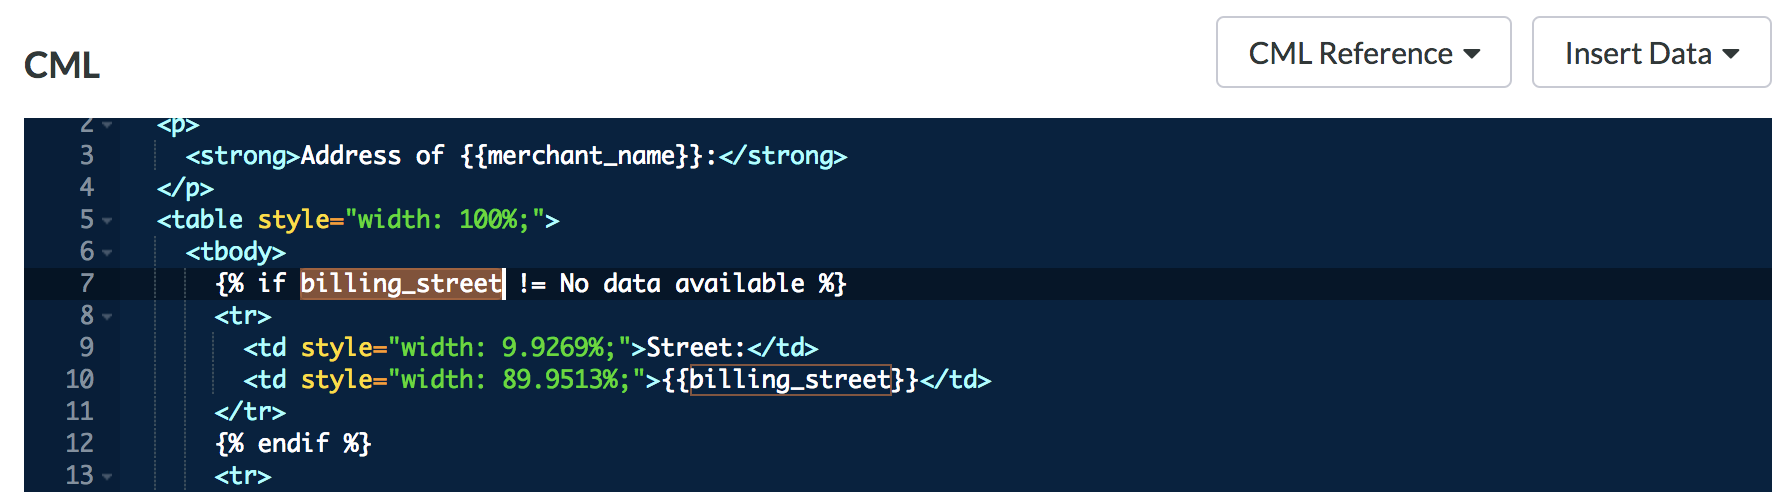Viewport: 1790px width, 492px height.
Task: Open the Insert Data dropdown
Action: [1651, 52]
